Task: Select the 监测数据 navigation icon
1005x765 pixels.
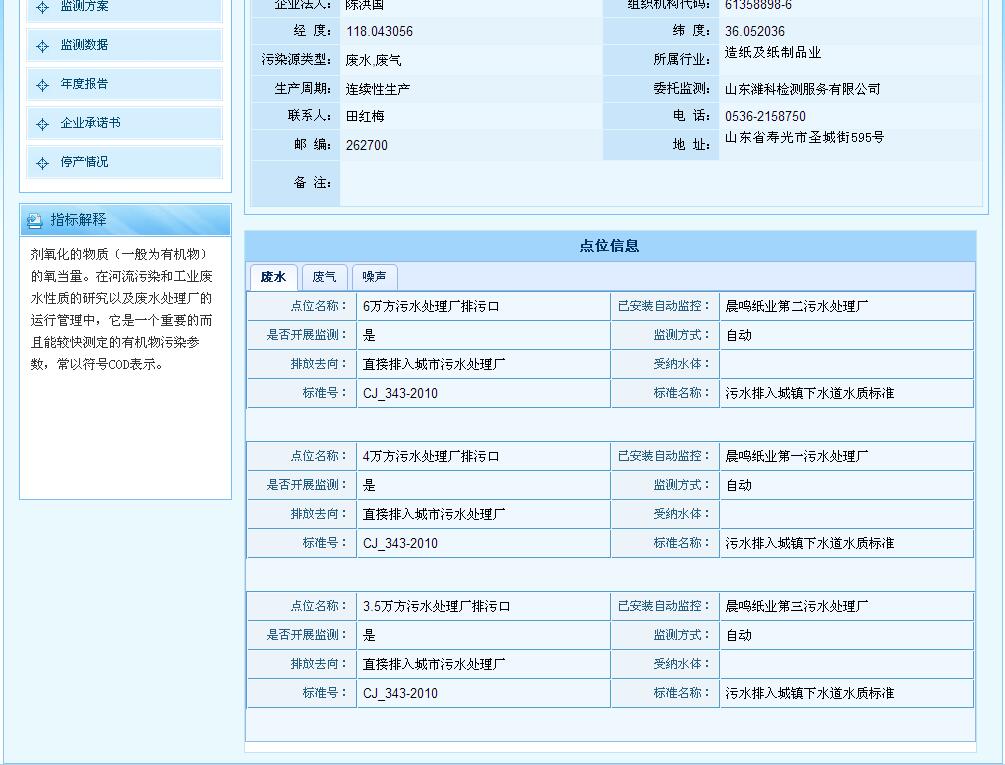Action: [x=42, y=45]
